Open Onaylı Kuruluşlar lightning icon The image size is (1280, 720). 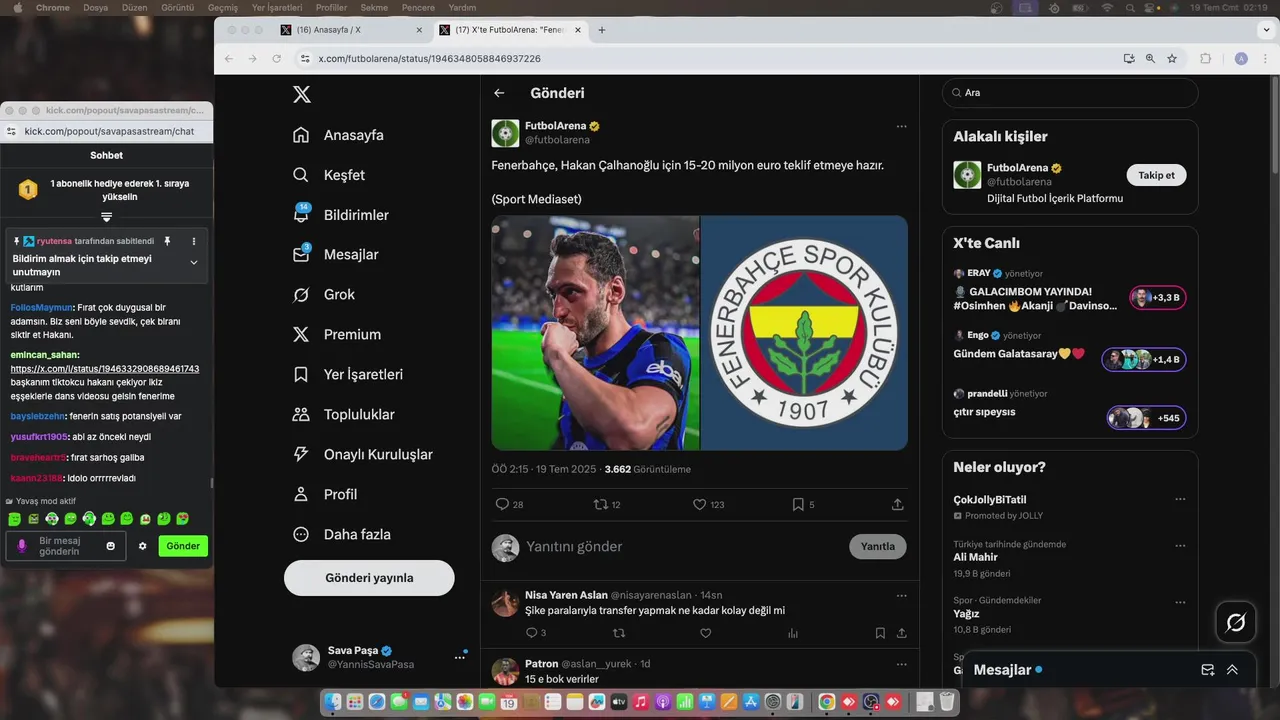[301, 454]
